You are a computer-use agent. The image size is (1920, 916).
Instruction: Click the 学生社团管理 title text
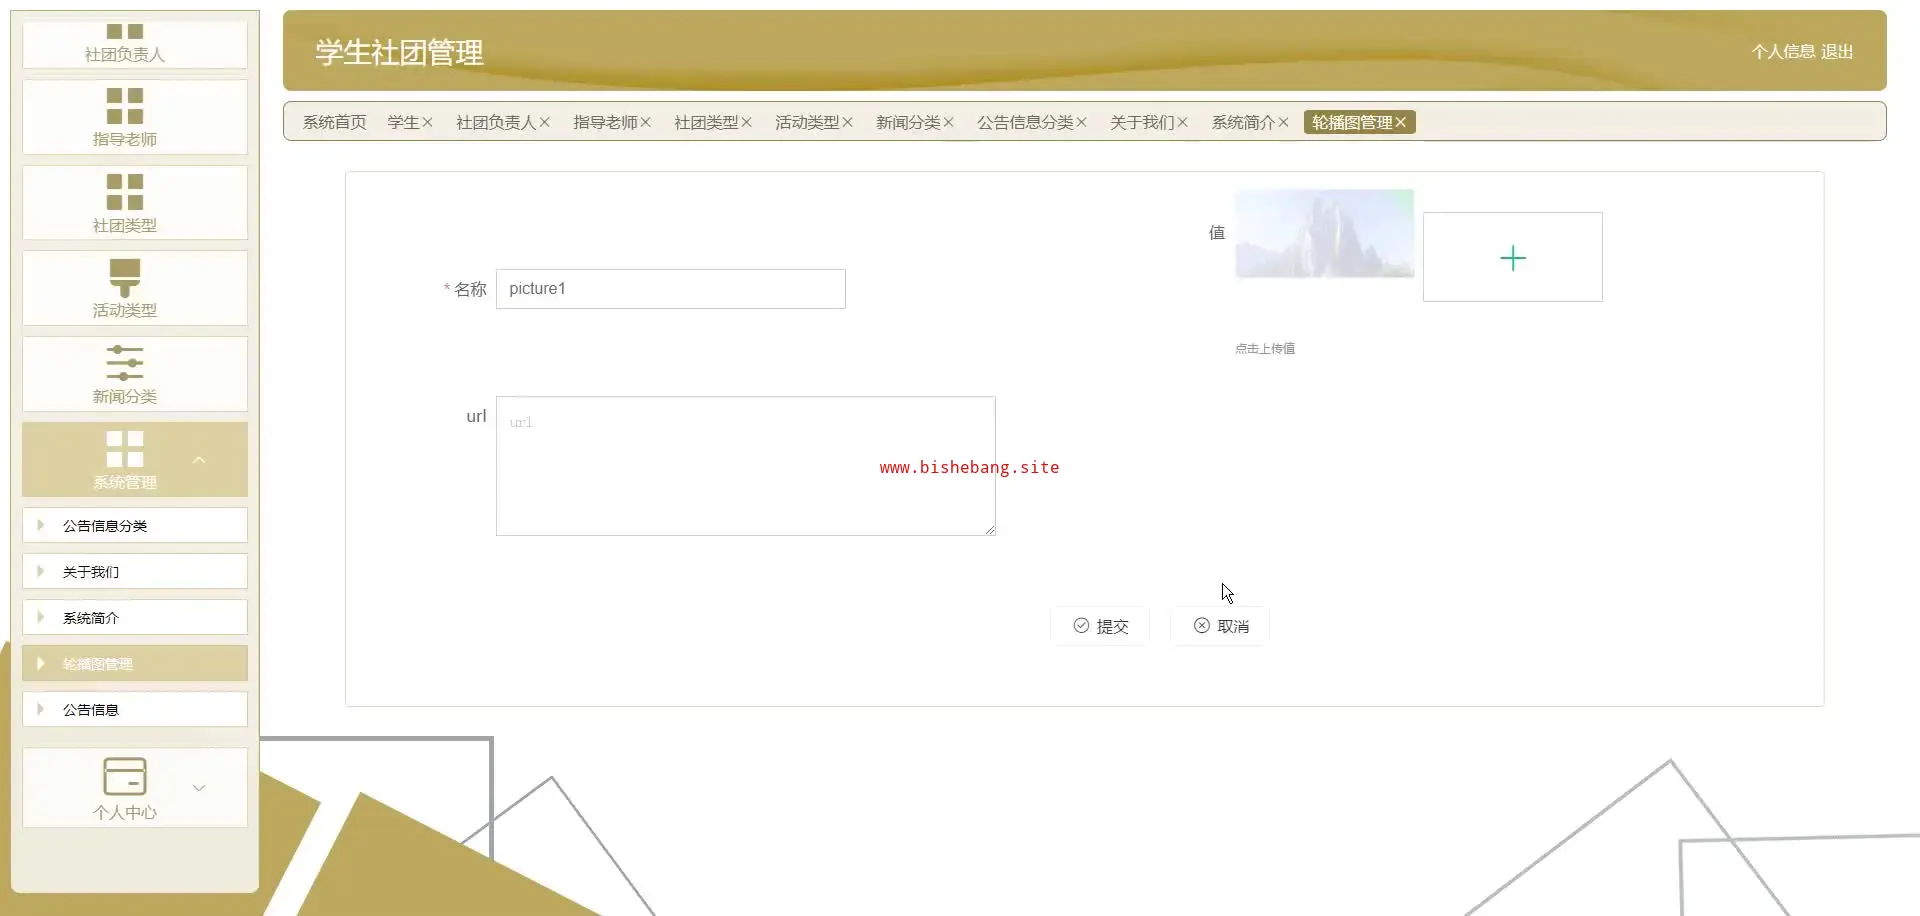click(x=399, y=52)
